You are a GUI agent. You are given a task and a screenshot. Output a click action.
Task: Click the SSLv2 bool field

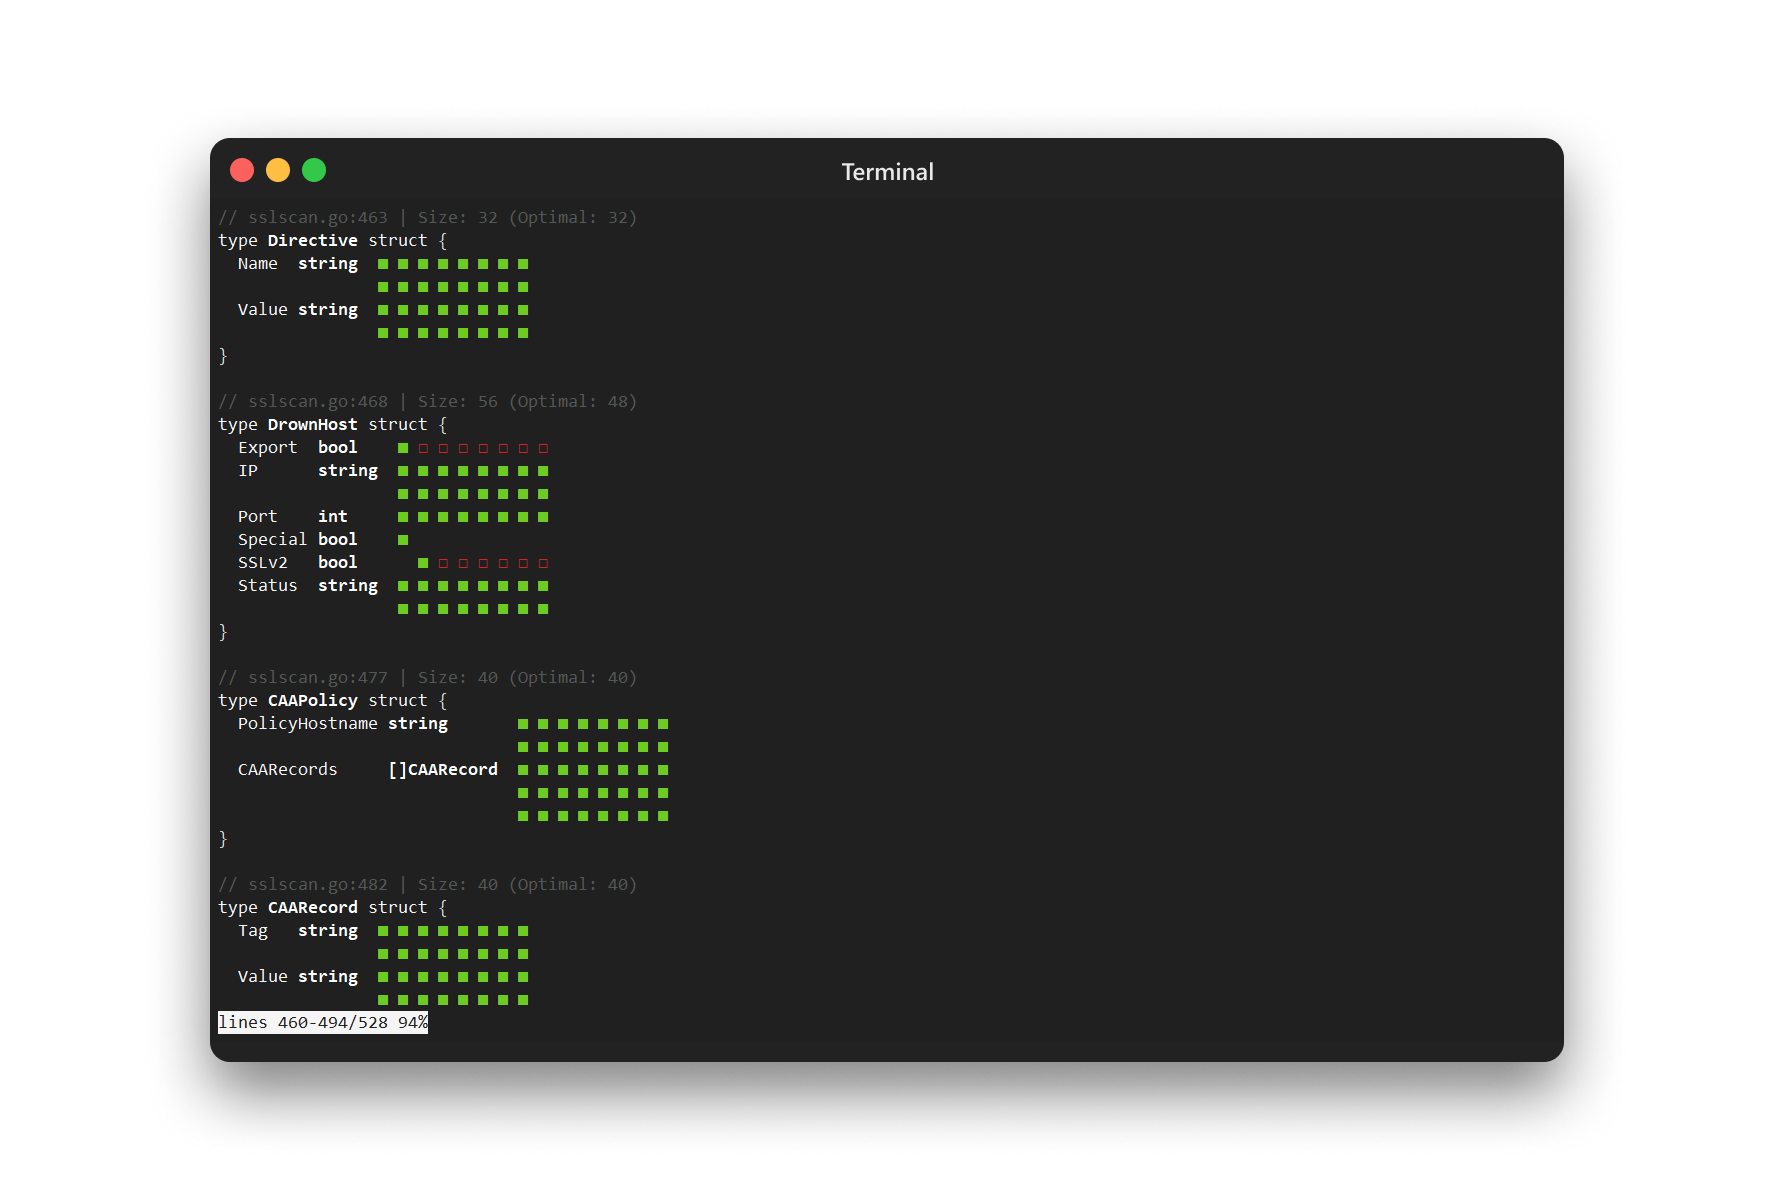297,562
